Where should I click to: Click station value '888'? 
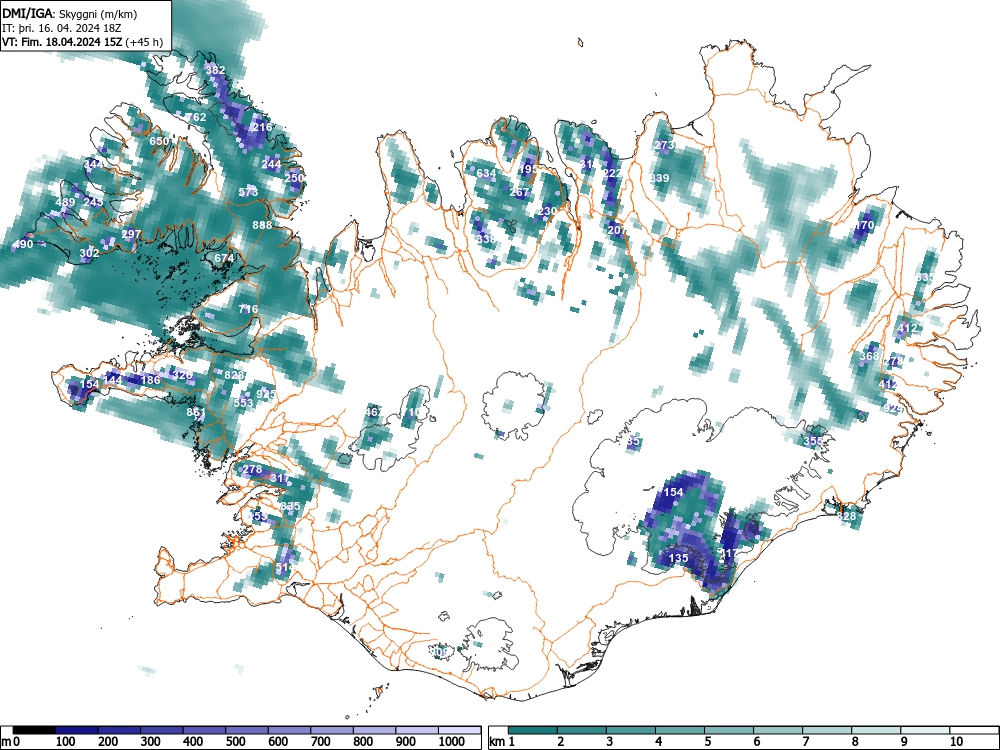[262, 225]
